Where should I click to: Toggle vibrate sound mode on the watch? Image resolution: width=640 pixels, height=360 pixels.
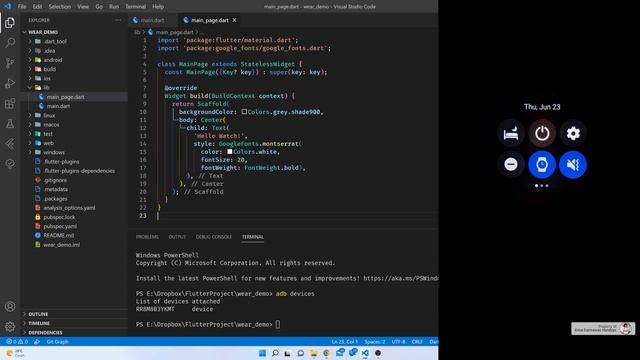click(573, 164)
